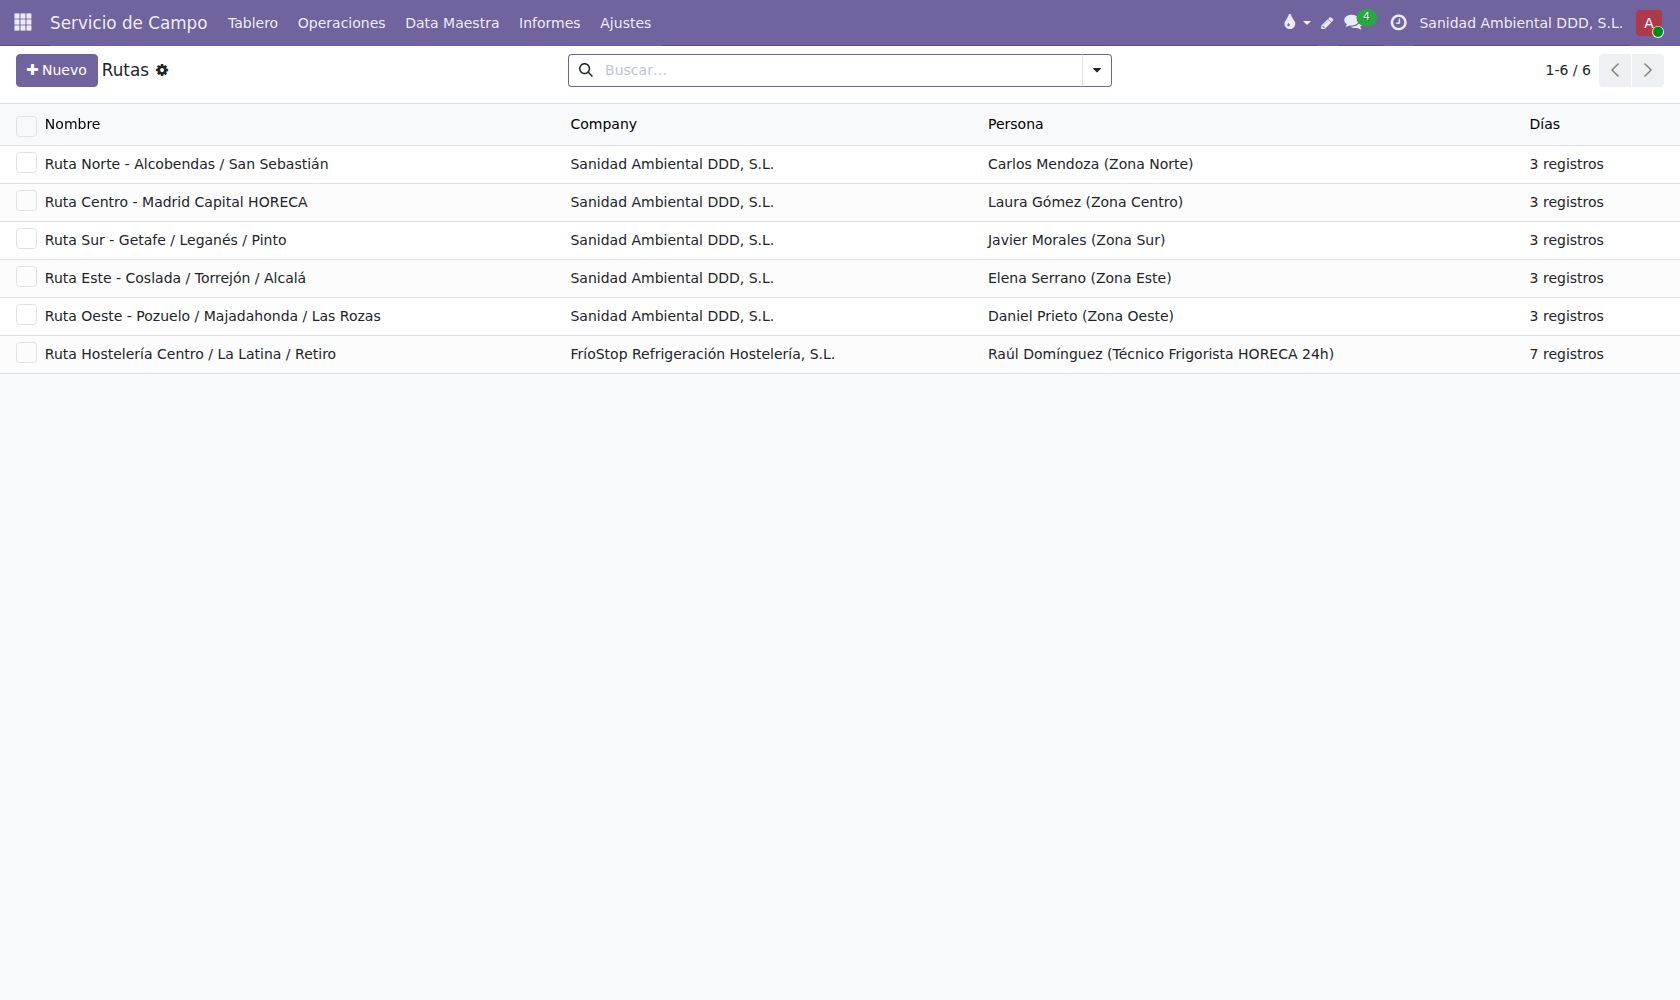Create a new route with Nuevo
The image size is (1680, 1000).
[57, 70]
